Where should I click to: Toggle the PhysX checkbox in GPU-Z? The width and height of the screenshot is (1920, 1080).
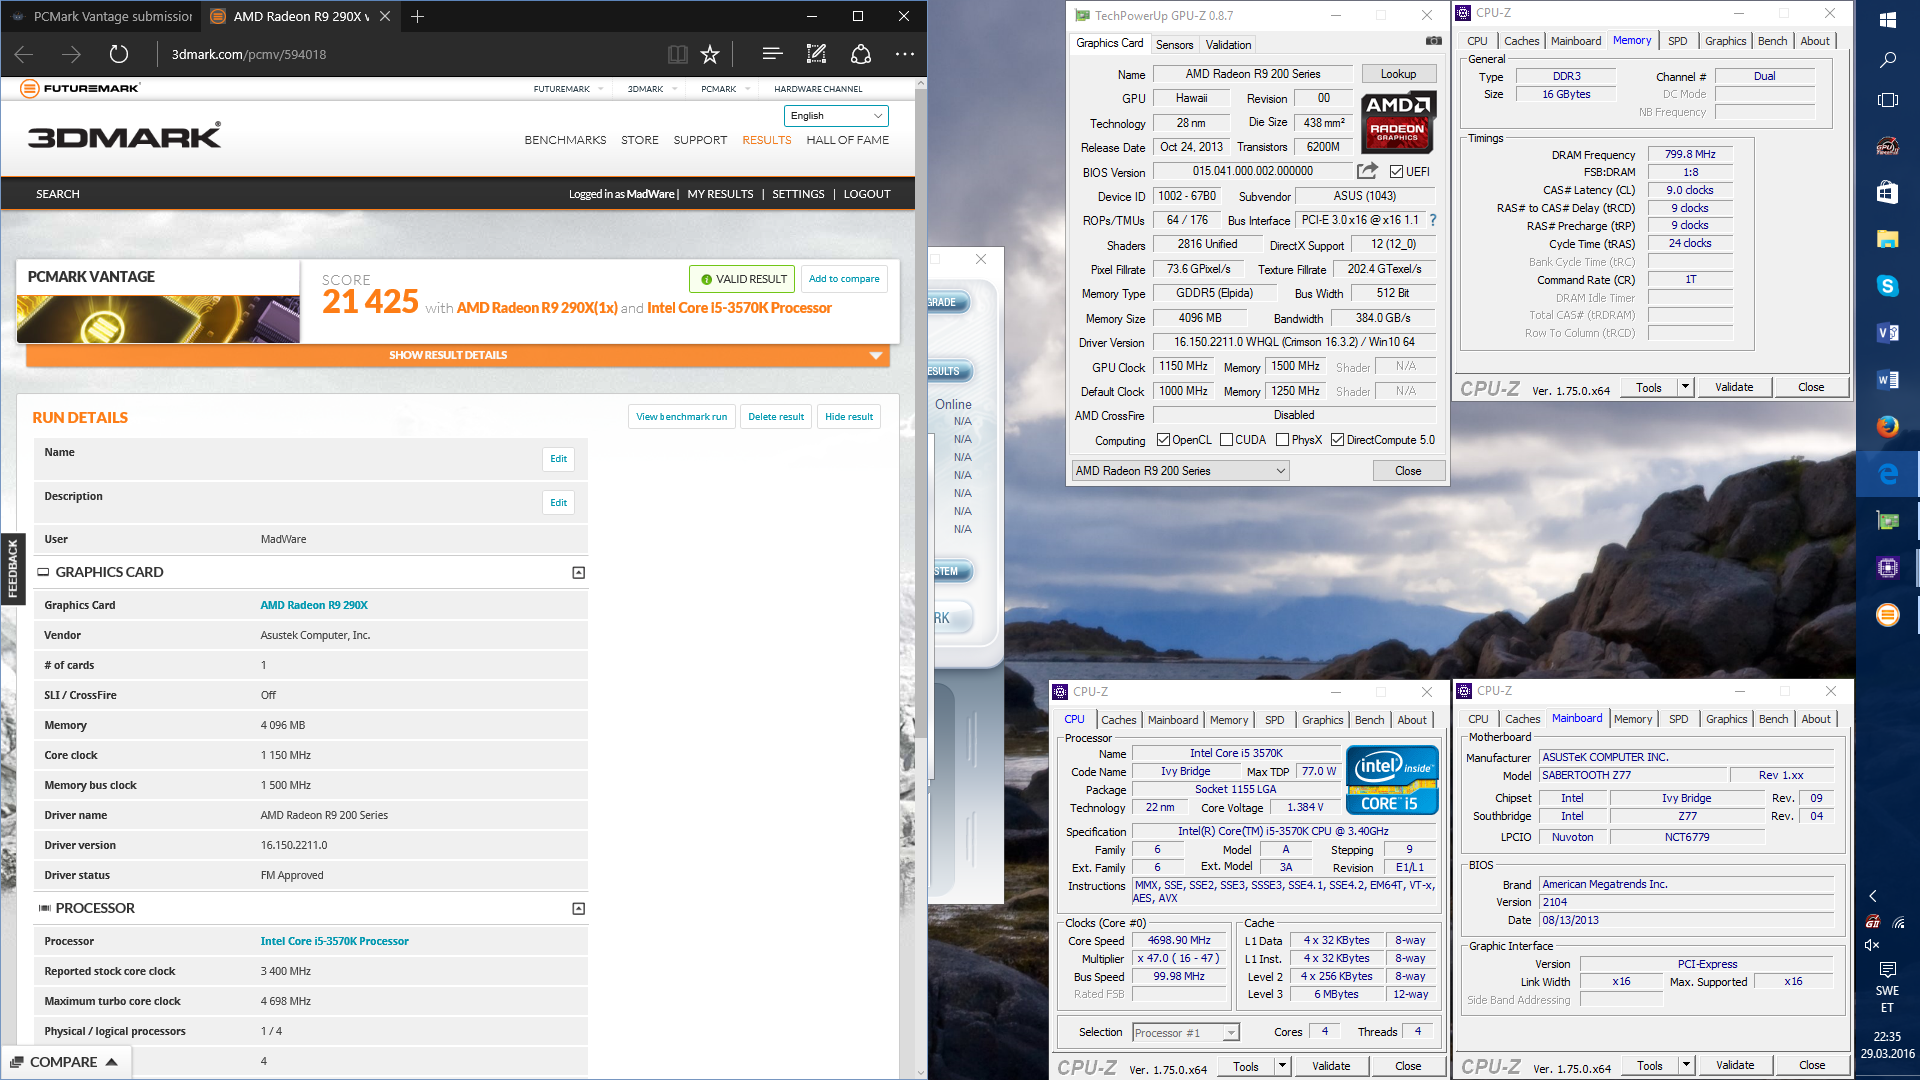(x=1282, y=440)
